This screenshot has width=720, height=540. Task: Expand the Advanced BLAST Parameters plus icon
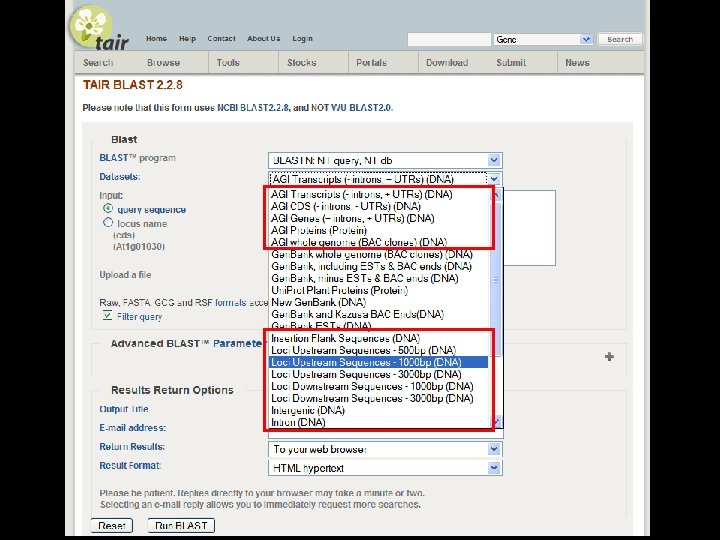(609, 357)
